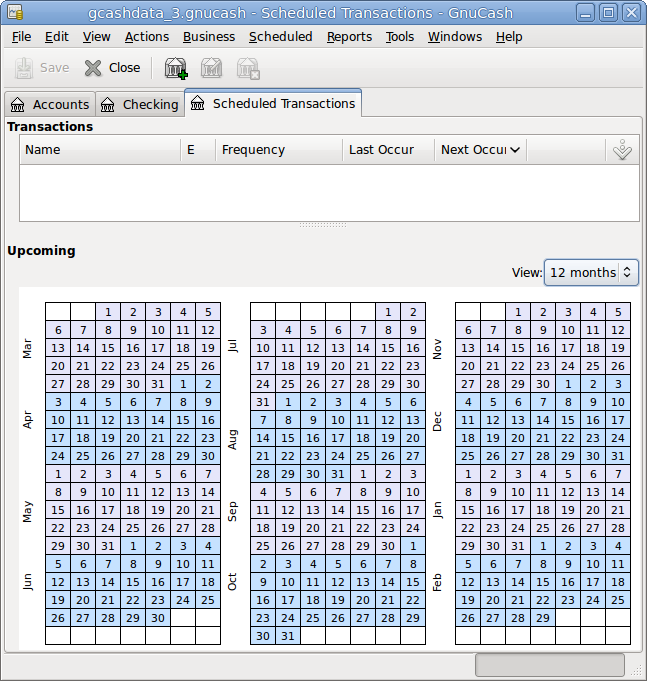Sort by the Frequency column header
The image size is (647, 681).
(275, 150)
